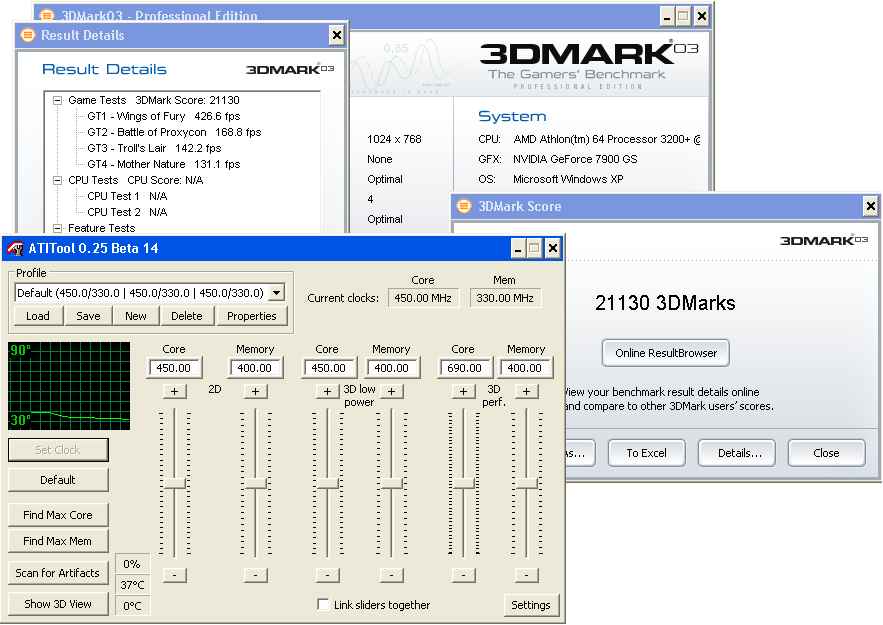Increase 2D Core clock with plus button
This screenshot has height=625, width=883.
(175, 391)
